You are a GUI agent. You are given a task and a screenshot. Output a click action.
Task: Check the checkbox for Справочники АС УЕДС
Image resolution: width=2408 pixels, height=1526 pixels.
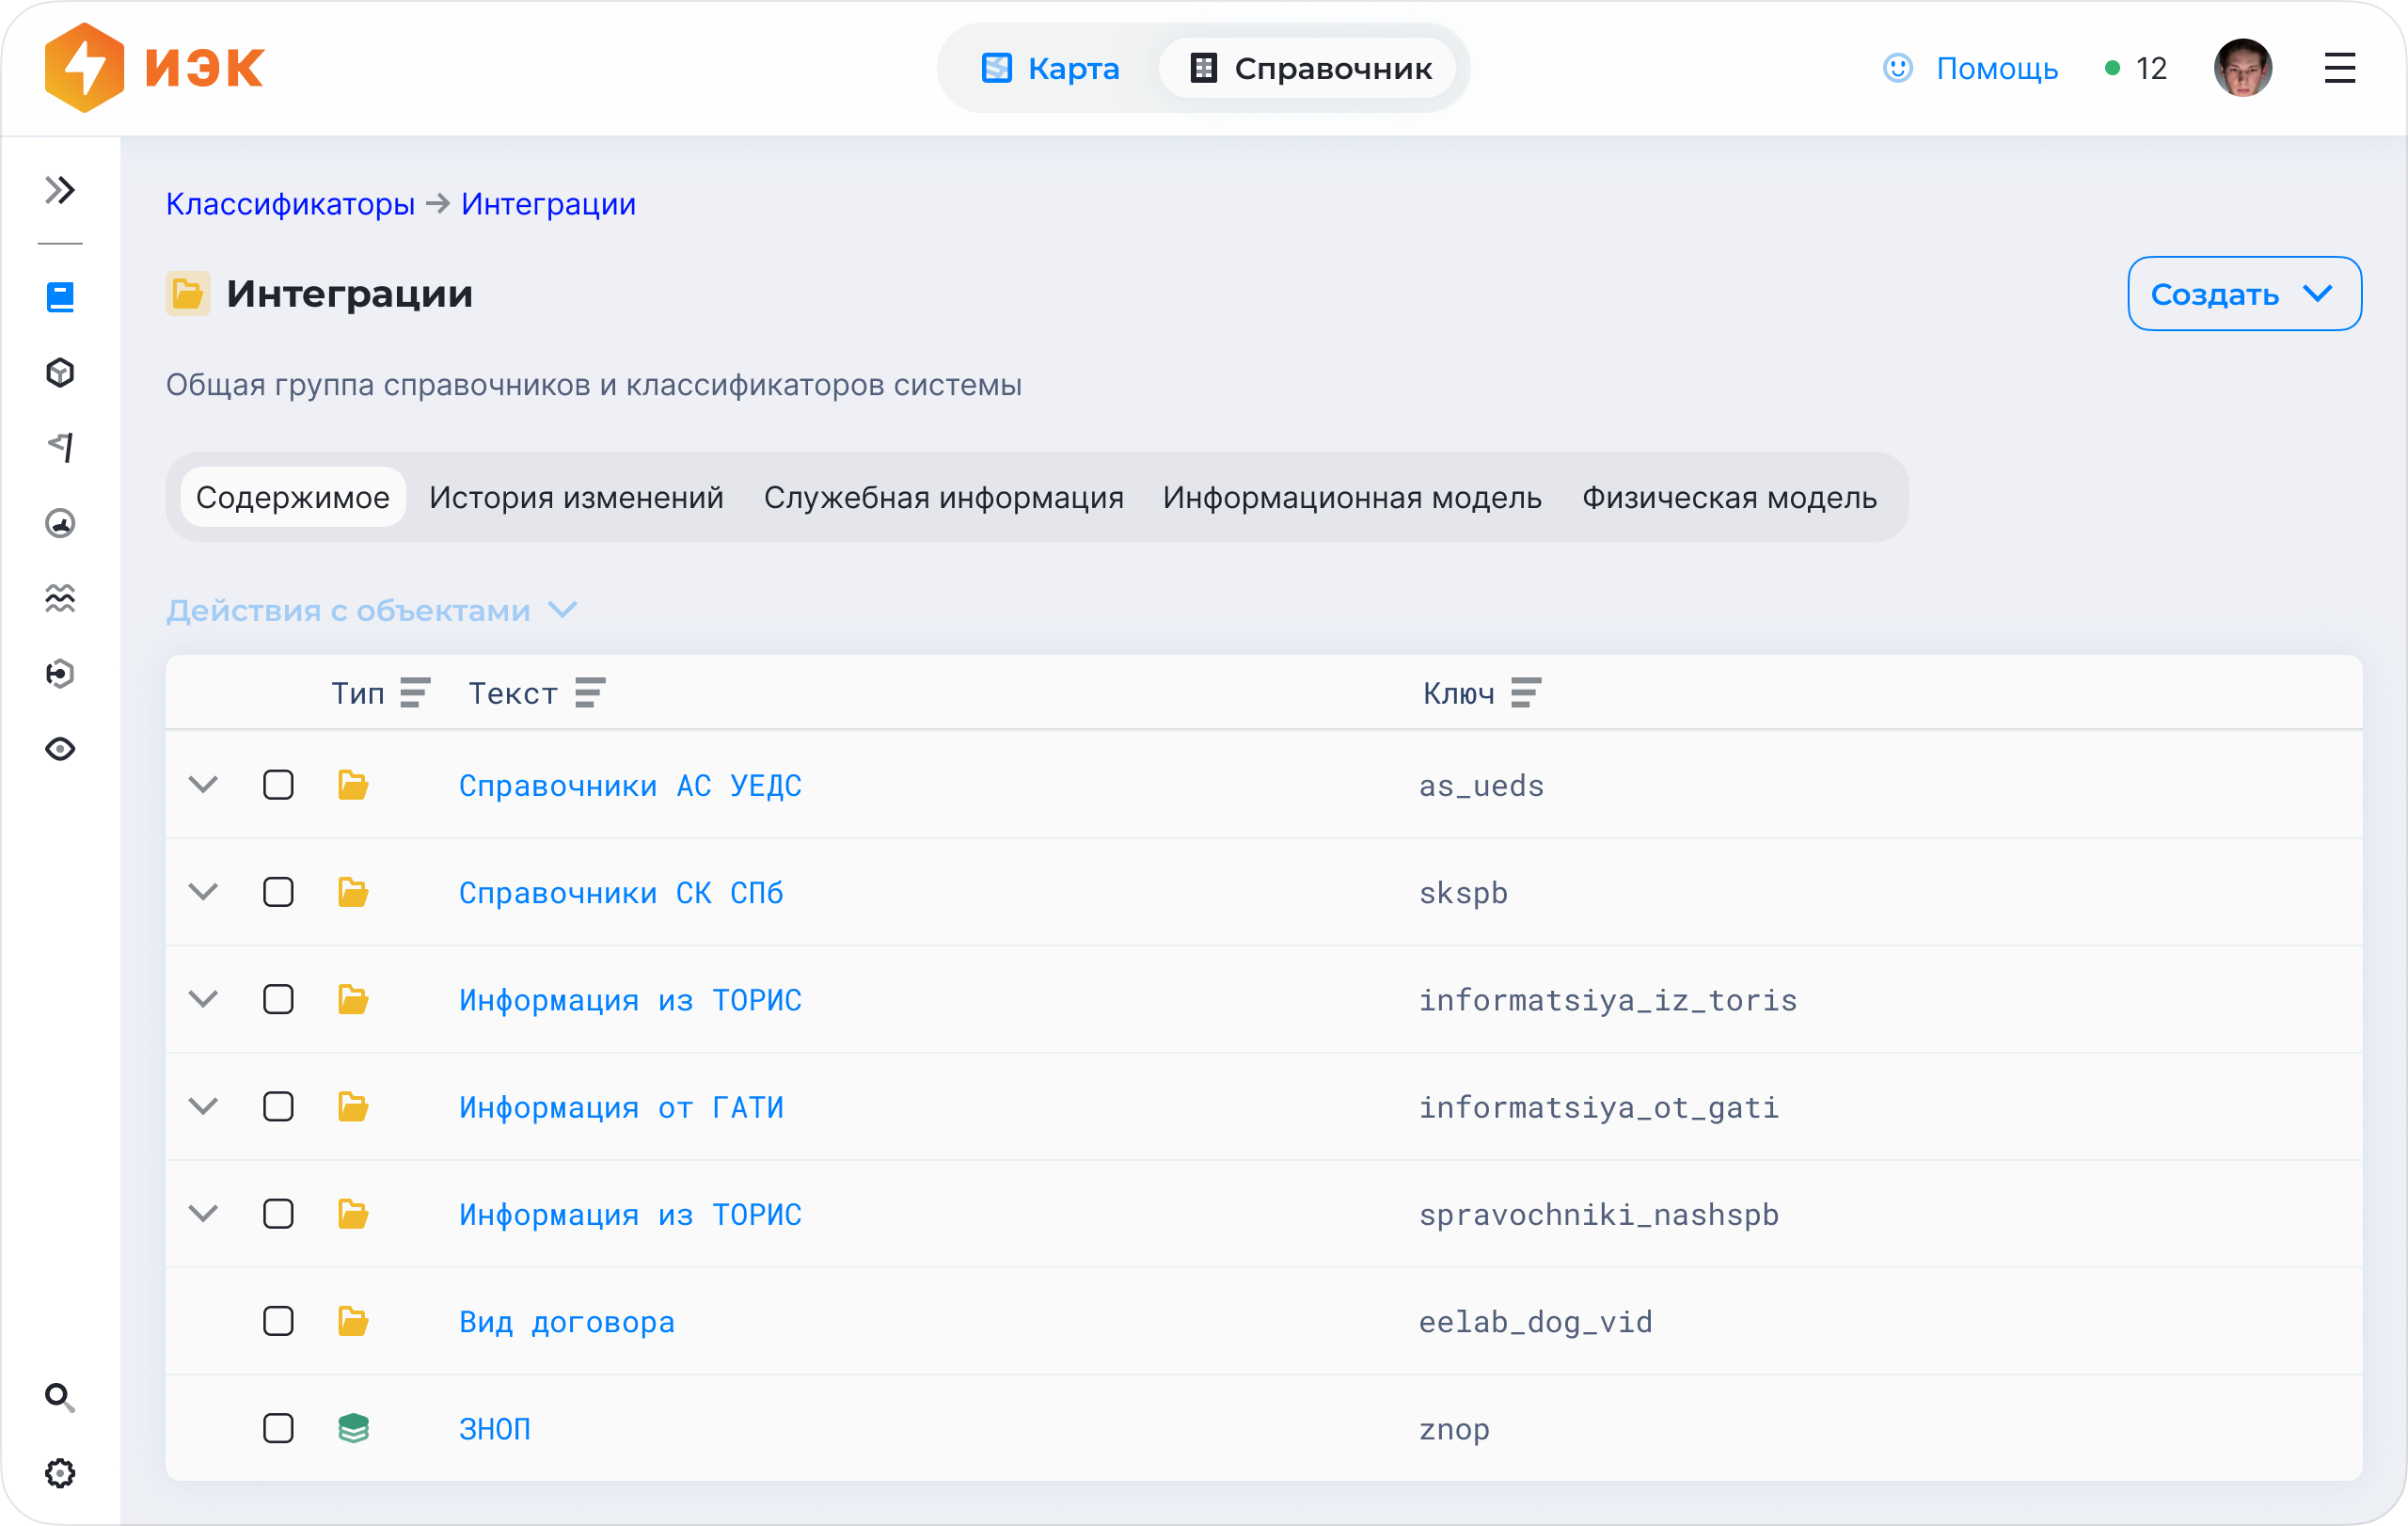[277, 785]
